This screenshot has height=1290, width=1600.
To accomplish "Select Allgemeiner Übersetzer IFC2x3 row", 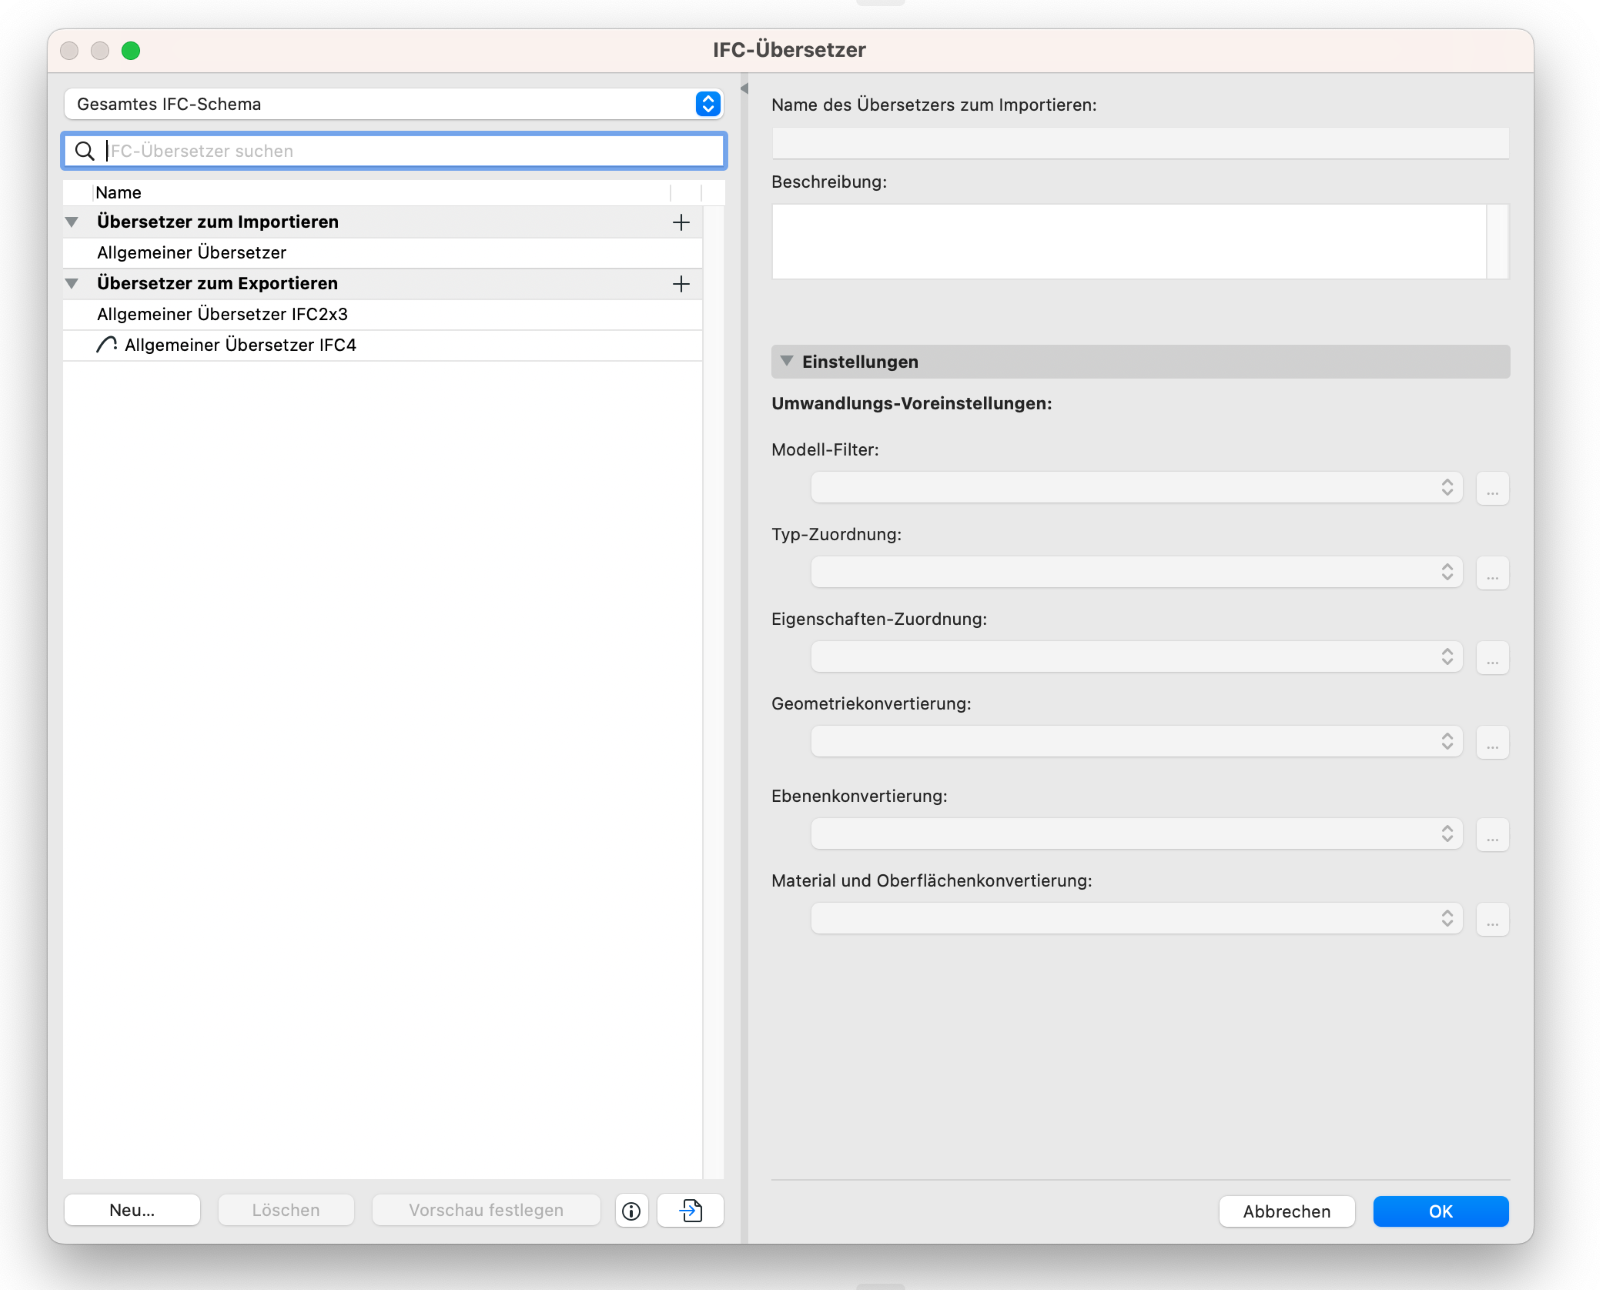I will click(383, 315).
